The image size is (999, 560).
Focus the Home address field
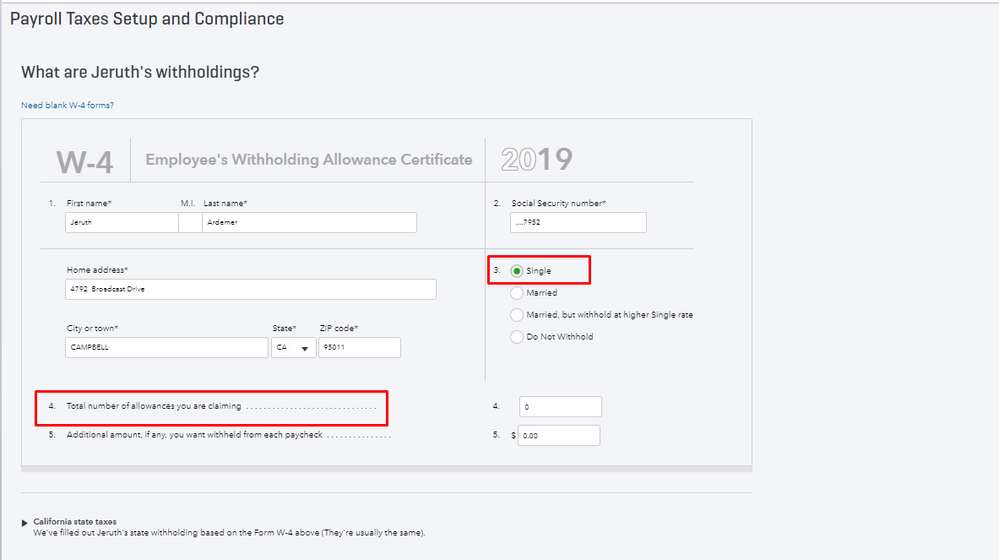click(250, 289)
